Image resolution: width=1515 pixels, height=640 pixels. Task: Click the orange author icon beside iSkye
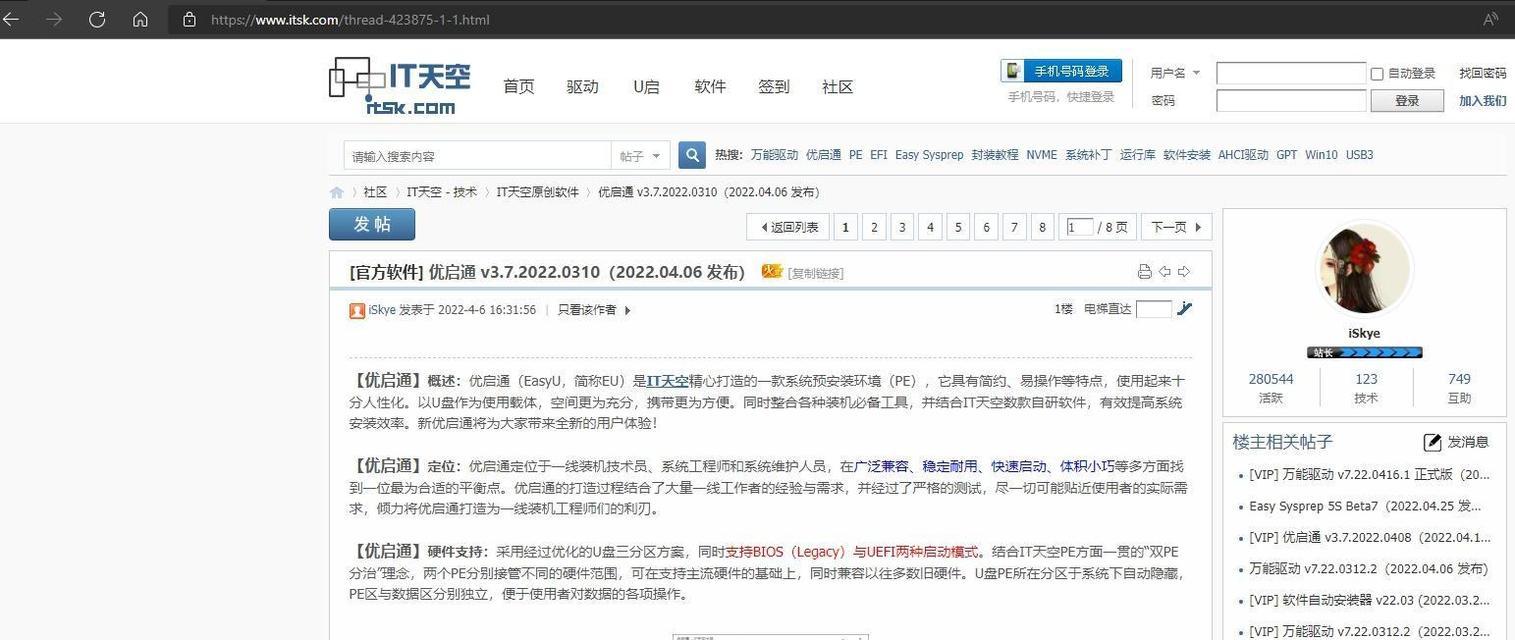click(x=357, y=310)
